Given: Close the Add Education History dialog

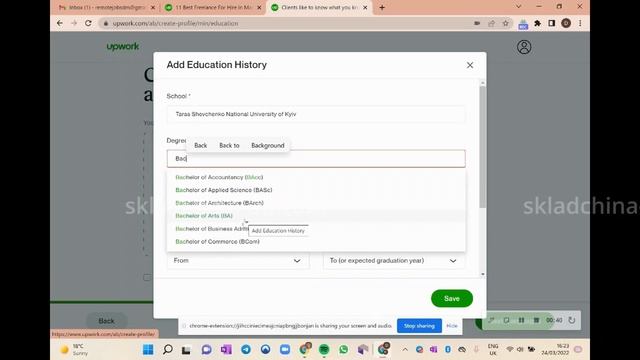Looking at the screenshot, I should click(470, 65).
